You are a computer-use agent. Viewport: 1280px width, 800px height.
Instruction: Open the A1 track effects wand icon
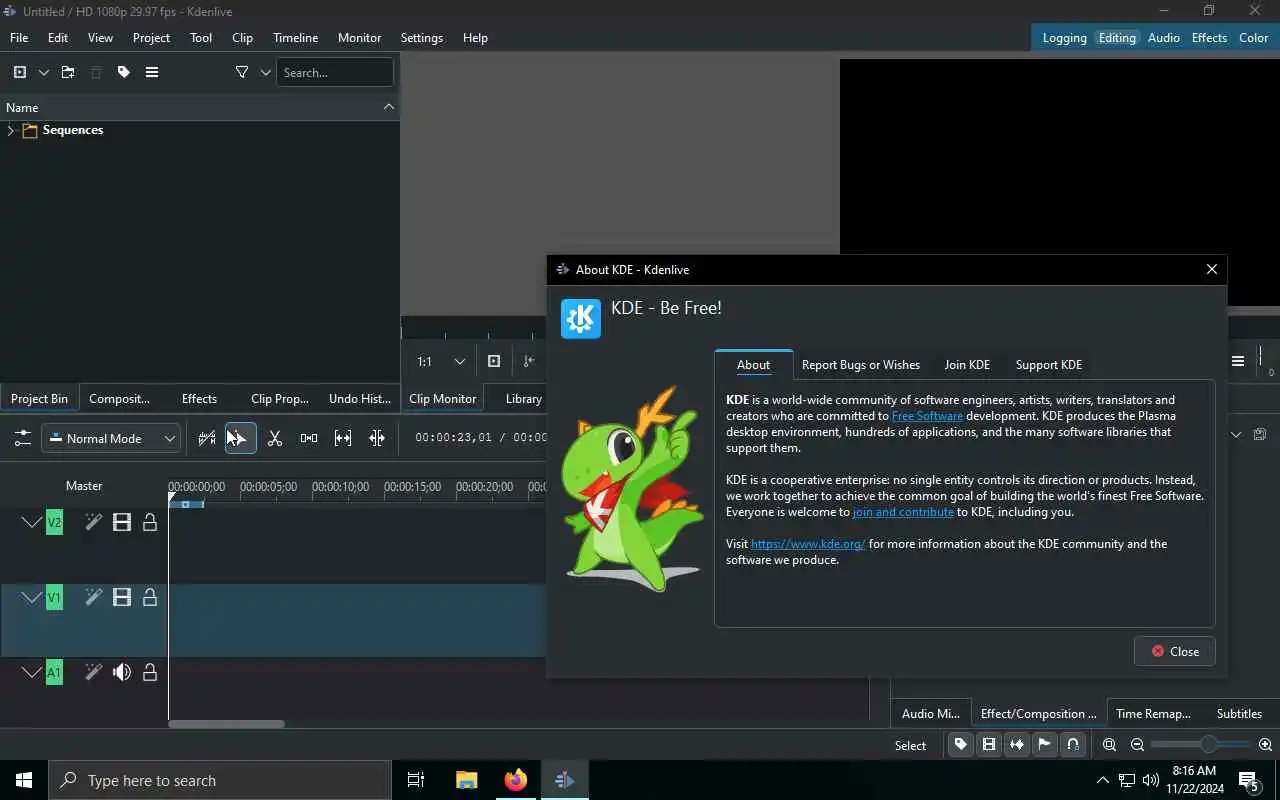tap(93, 672)
